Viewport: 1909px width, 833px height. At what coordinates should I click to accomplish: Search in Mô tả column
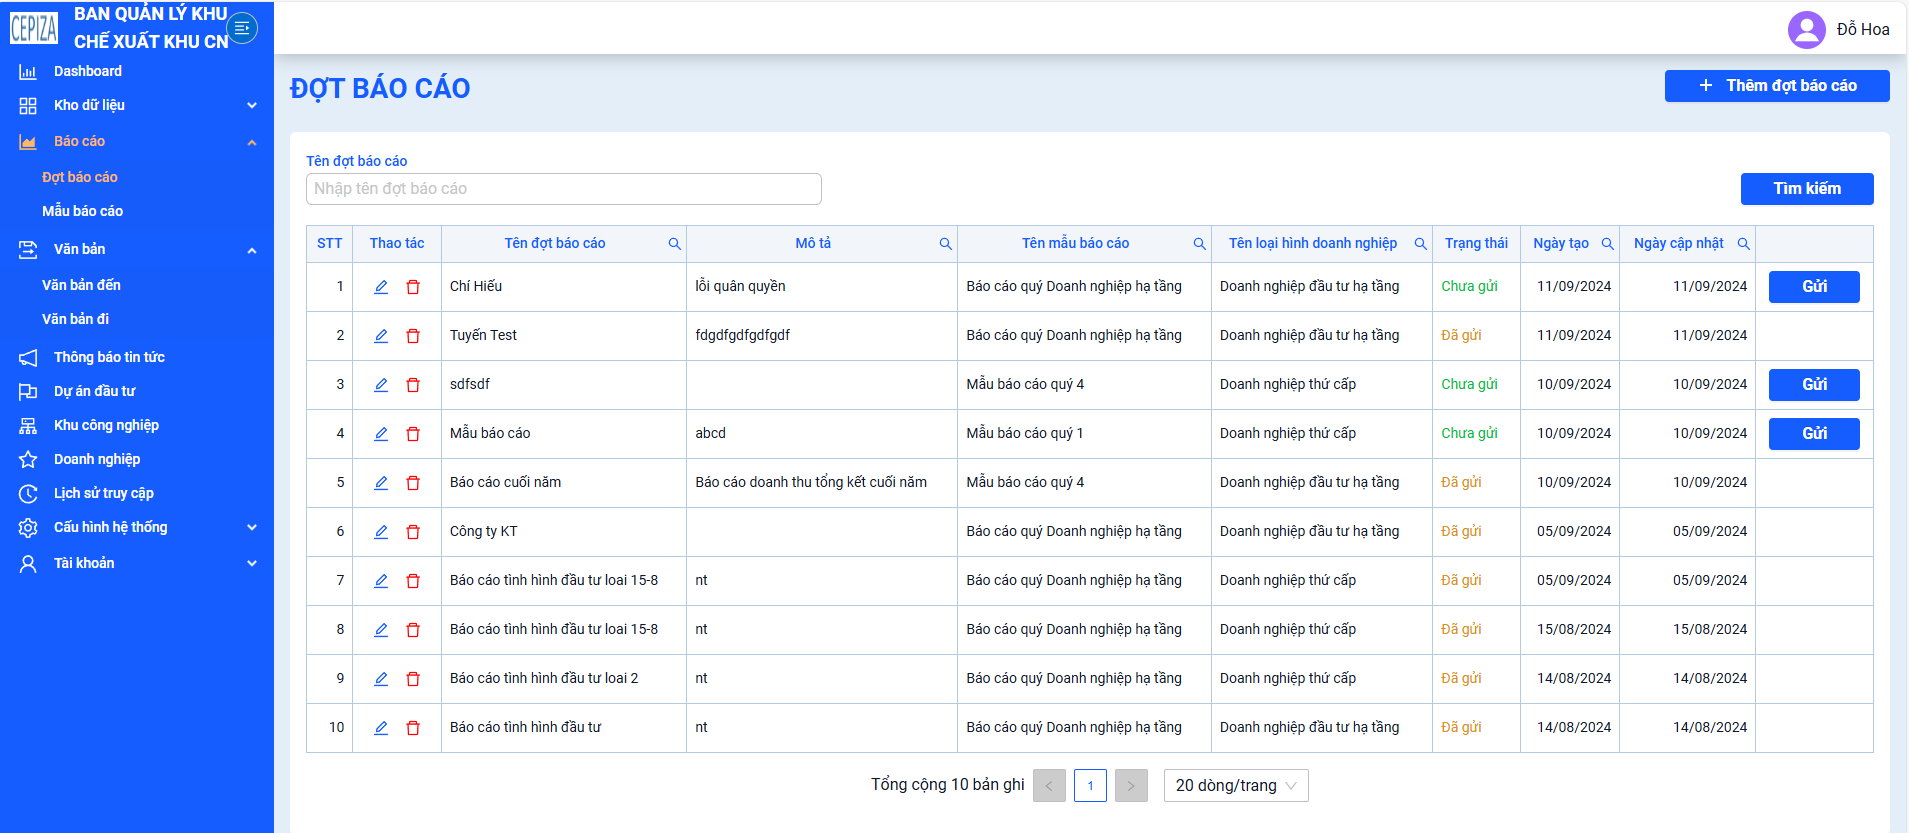pos(946,244)
